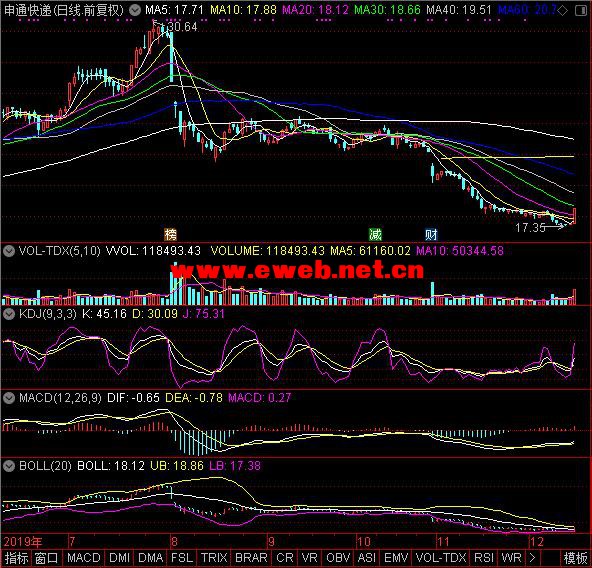Viewport: 592px width, 568px height.
Task: Click the MA20: 18.12 moving average label
Action: [x=316, y=10]
